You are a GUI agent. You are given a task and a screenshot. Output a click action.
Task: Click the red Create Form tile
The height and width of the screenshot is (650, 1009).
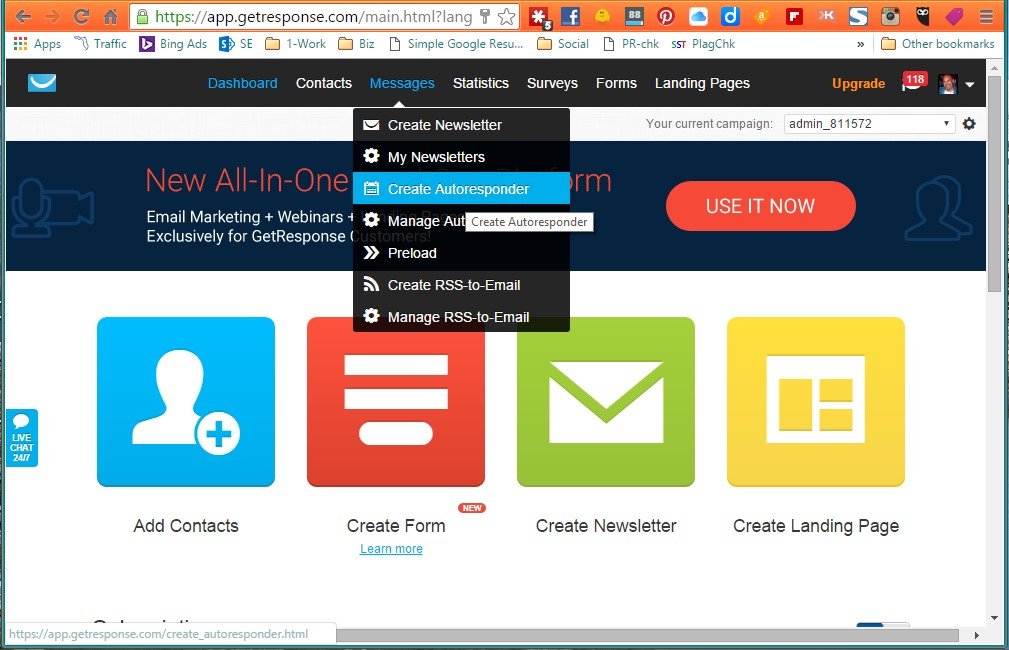coord(396,408)
